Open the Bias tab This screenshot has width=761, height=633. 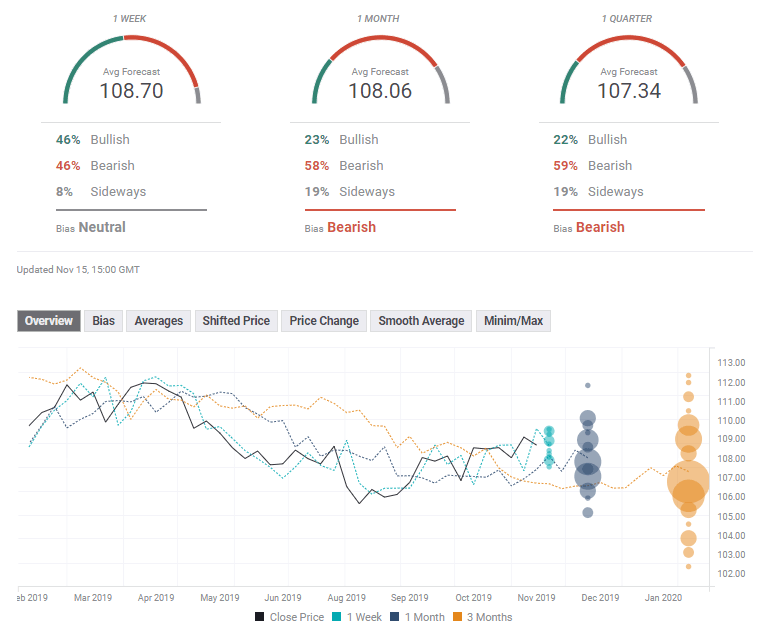pyautogui.click(x=103, y=321)
